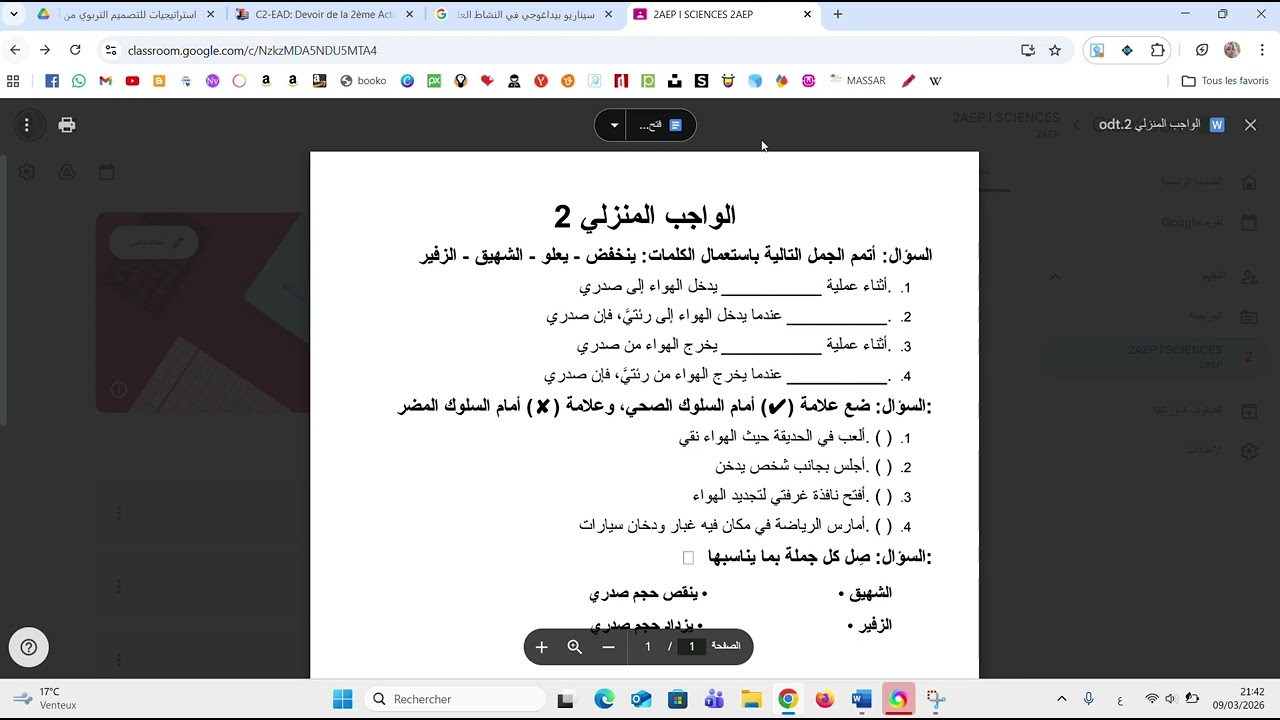The width and height of the screenshot is (1280, 720).
Task: Click the Word icon beside document title
Action: point(1217,125)
